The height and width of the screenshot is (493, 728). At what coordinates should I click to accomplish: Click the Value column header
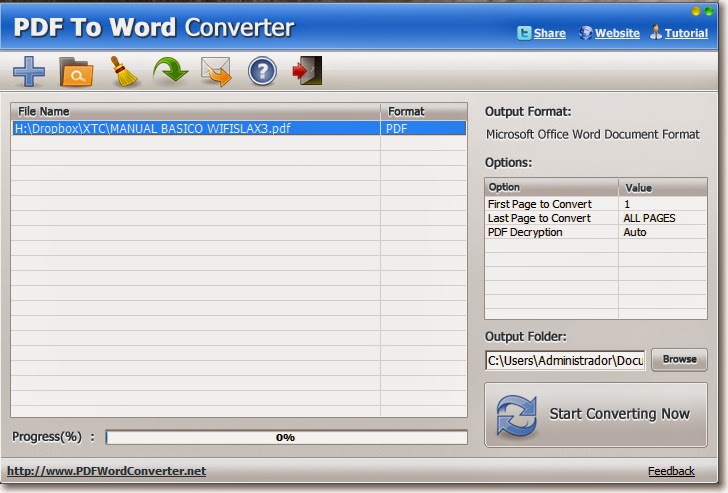tap(663, 187)
